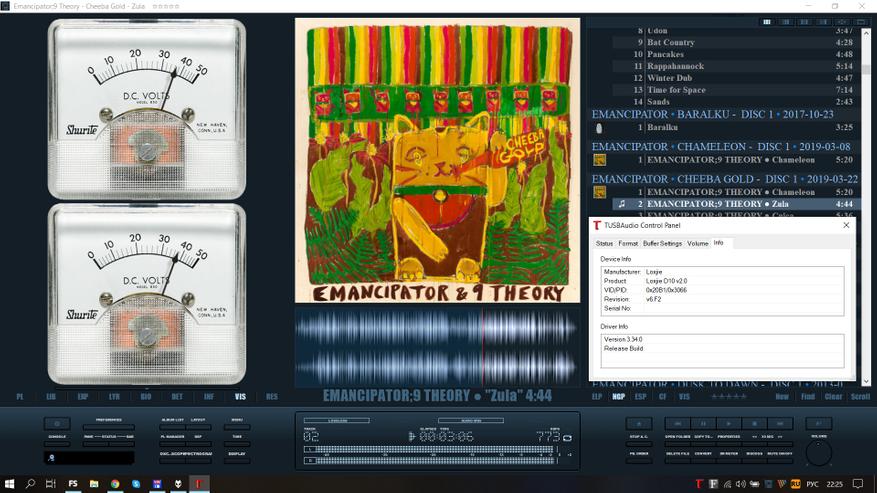Click the Baralku album thumbnail in playlist

pyautogui.click(x=600, y=128)
